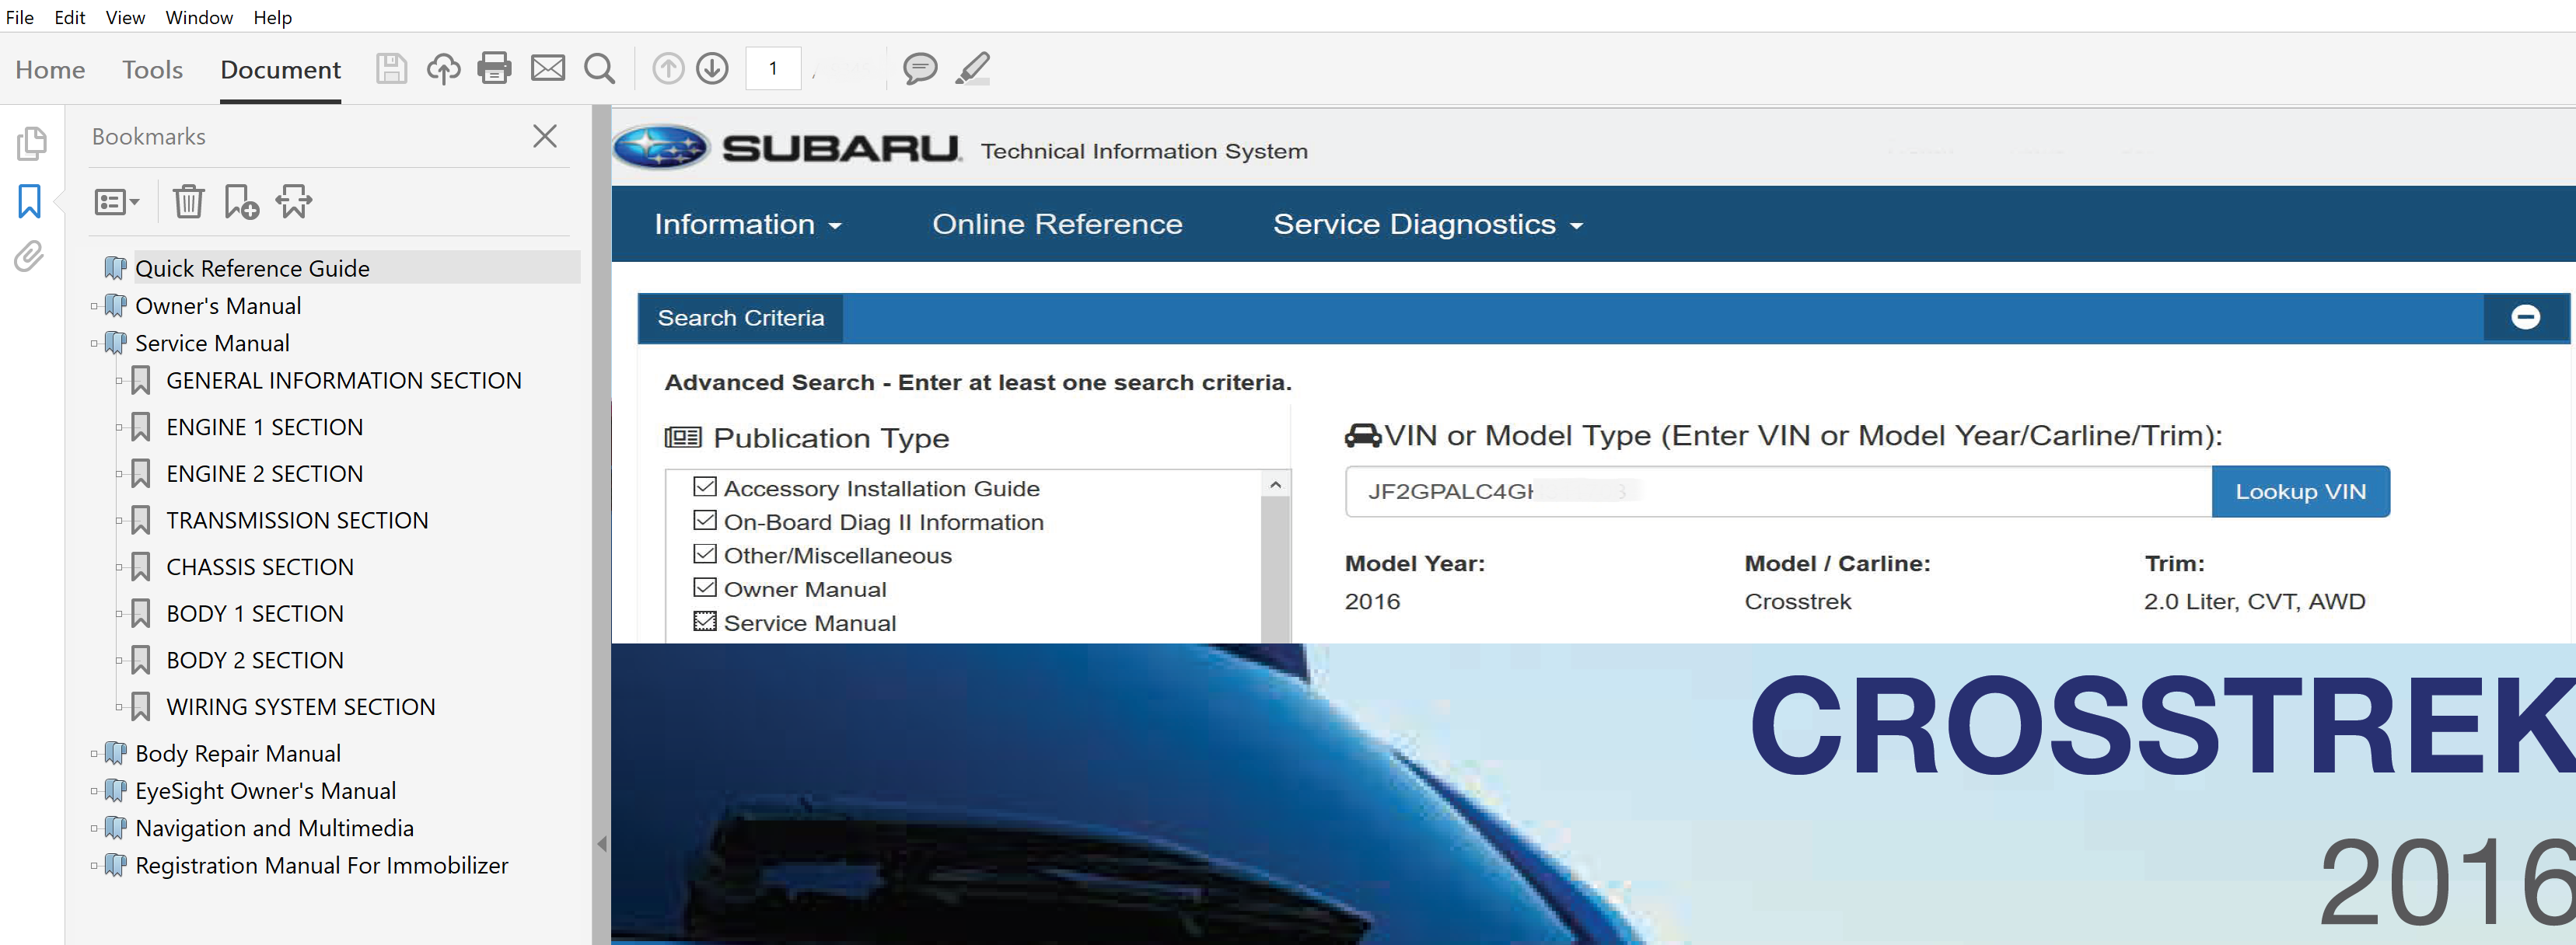This screenshot has height=945, width=2576.
Task: Switch to the Tools tab
Action: pyautogui.click(x=152, y=70)
